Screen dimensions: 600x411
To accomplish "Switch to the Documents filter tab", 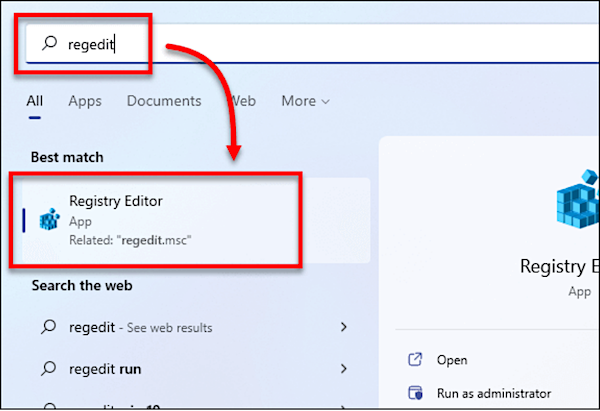I will 164,101.
